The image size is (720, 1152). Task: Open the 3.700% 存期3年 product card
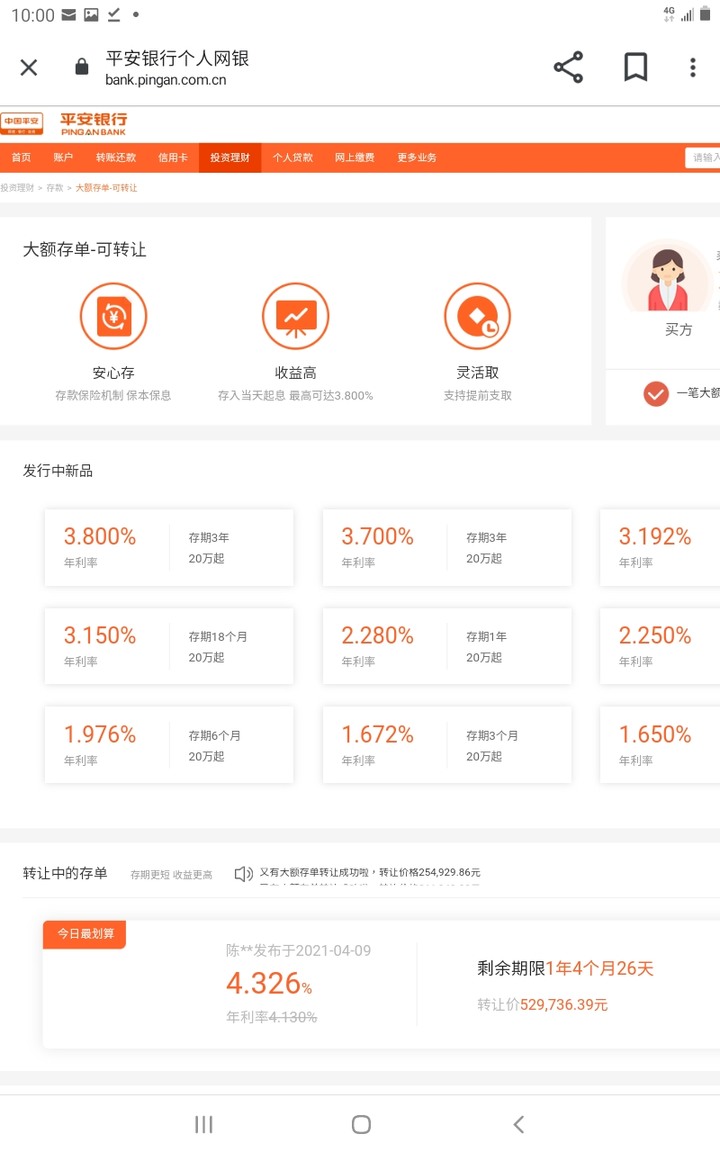447,547
